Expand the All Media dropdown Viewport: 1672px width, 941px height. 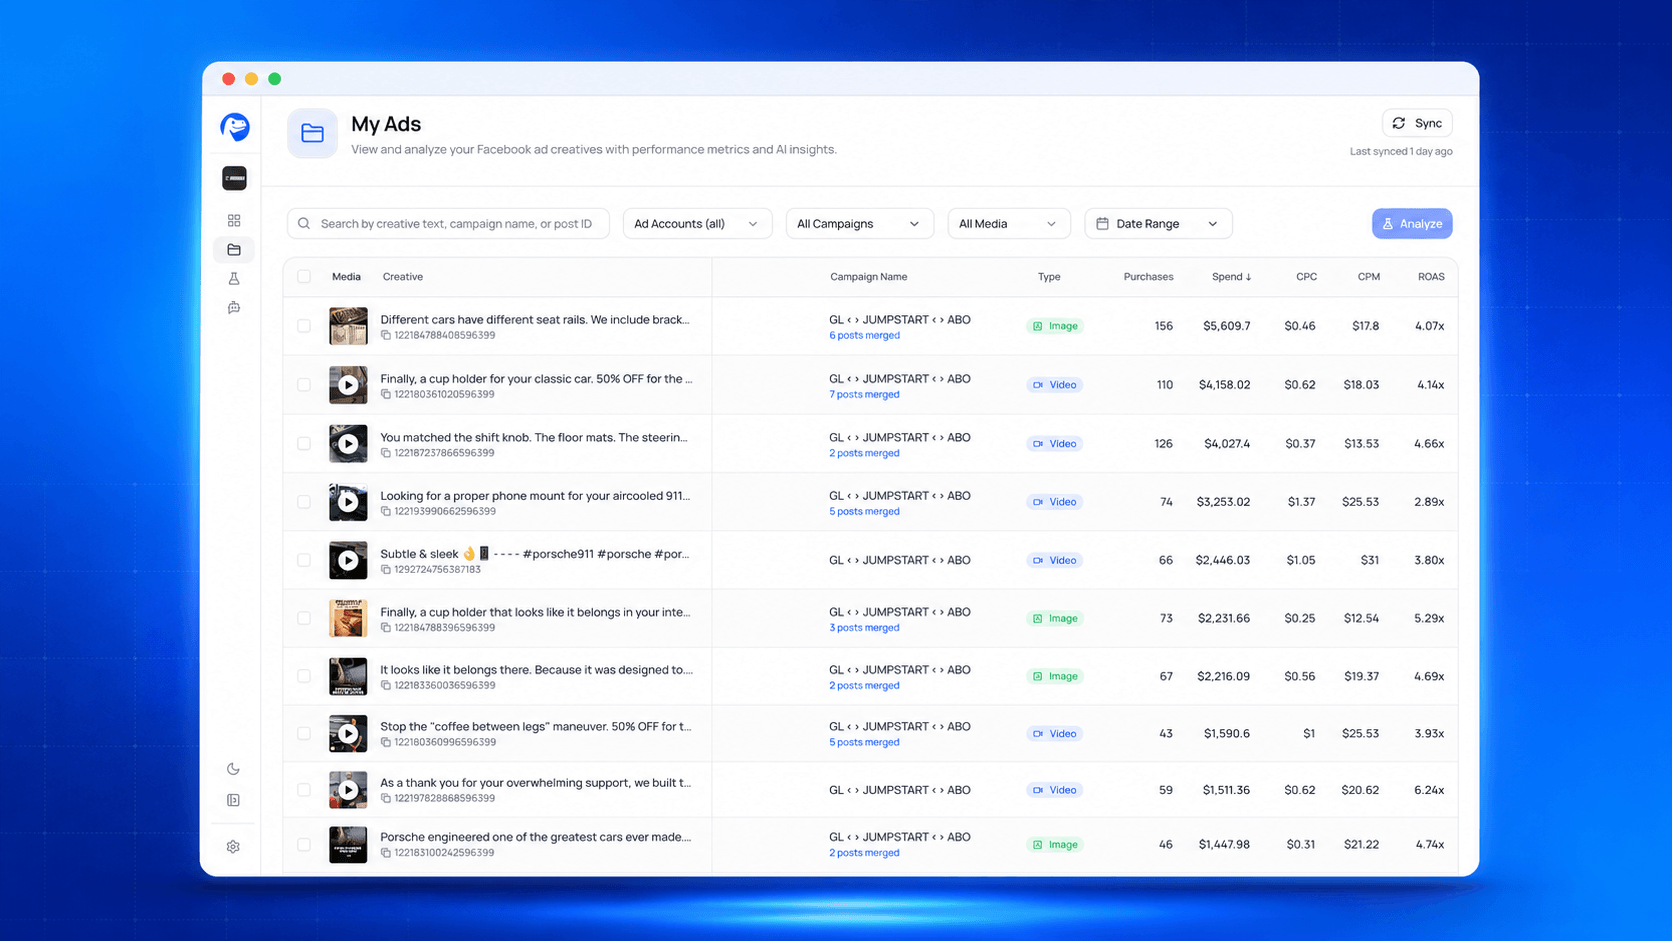tap(1008, 224)
